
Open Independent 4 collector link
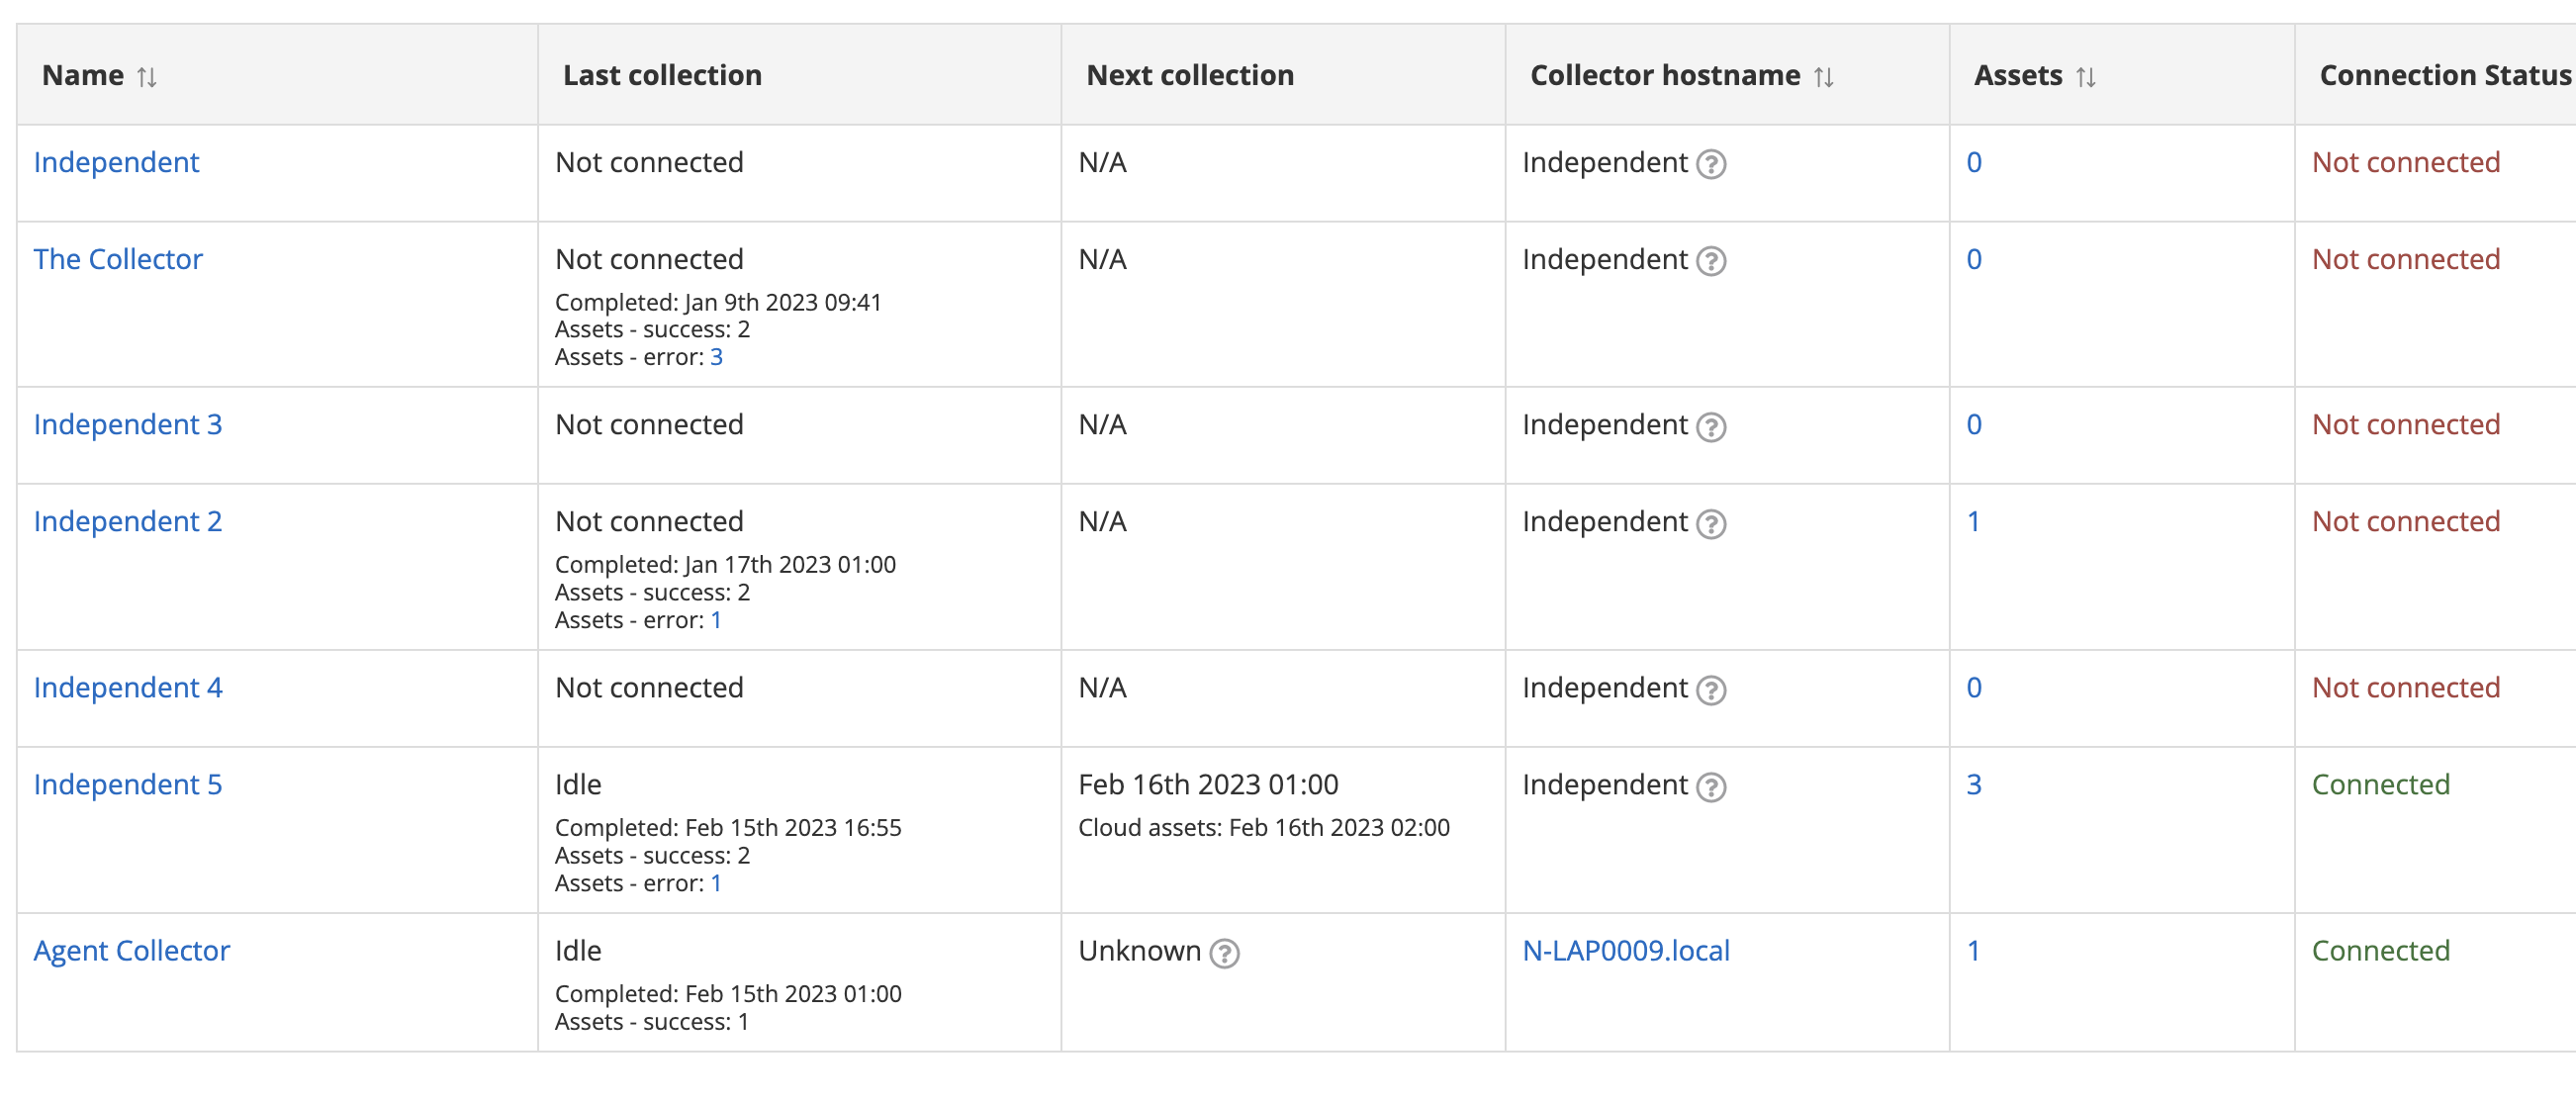pos(128,687)
